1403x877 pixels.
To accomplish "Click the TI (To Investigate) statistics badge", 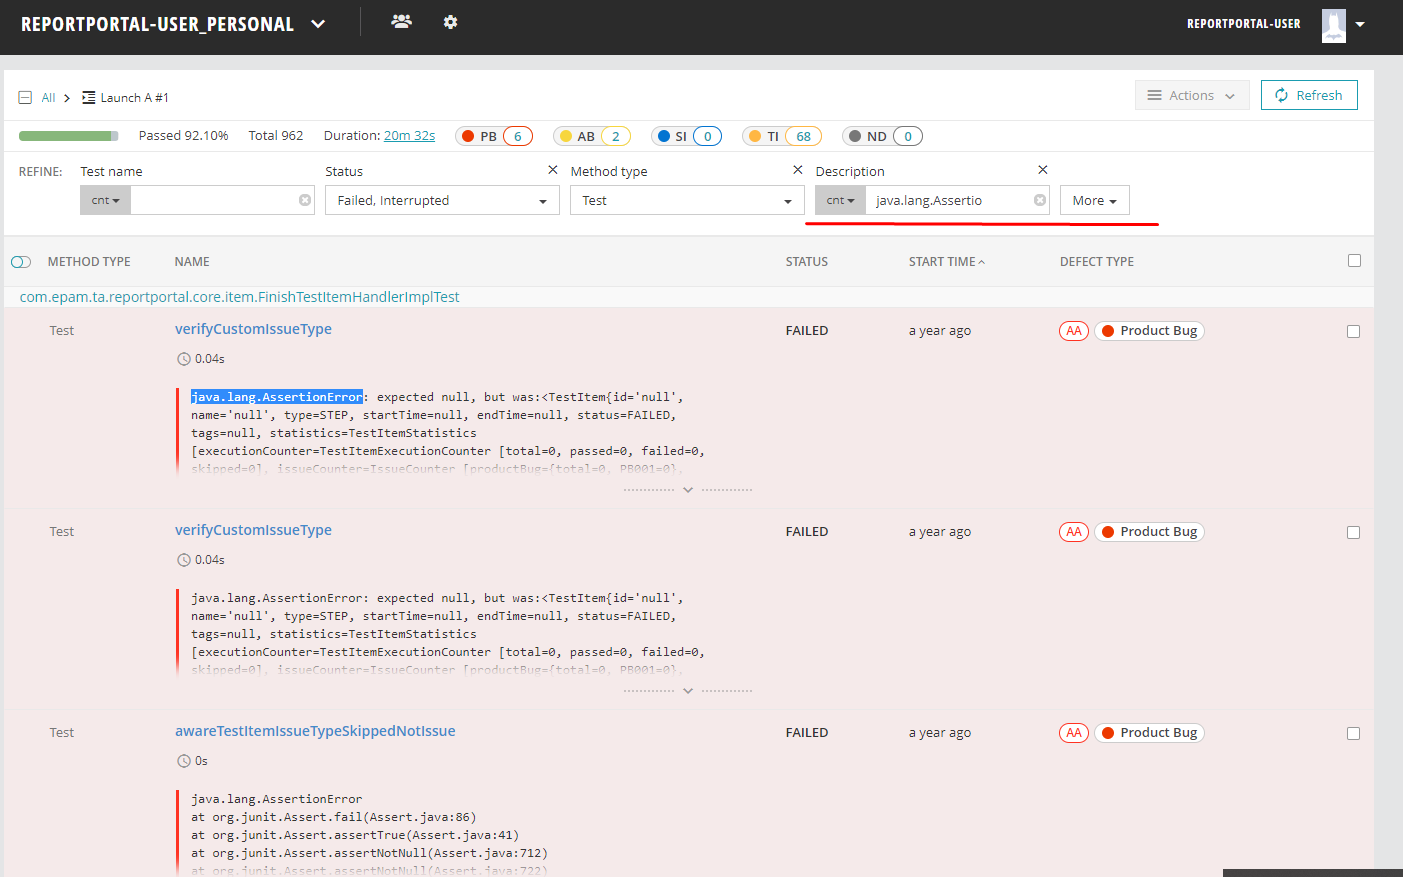I will [x=781, y=135].
